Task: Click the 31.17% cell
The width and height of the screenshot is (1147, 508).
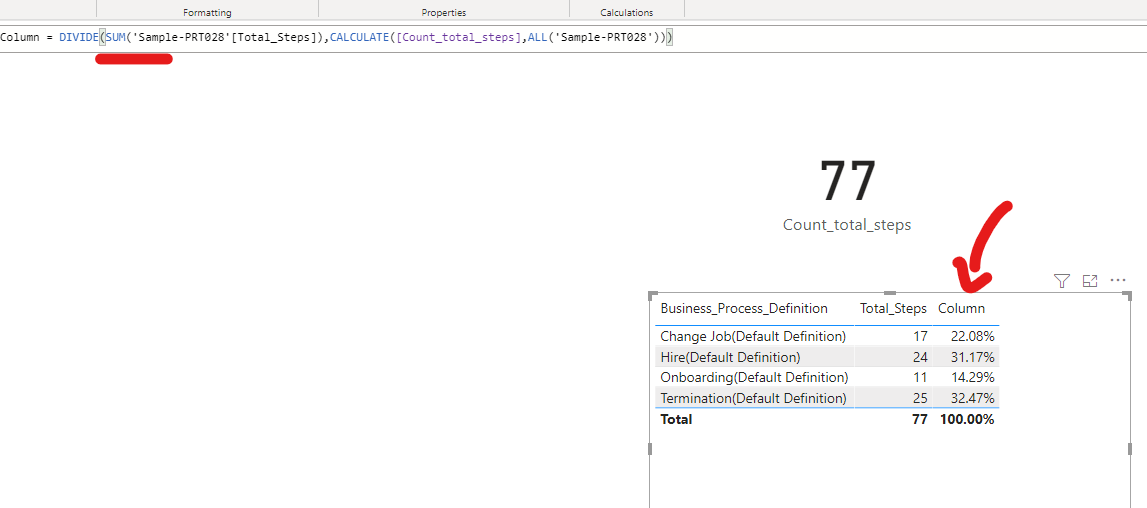Action: point(972,357)
